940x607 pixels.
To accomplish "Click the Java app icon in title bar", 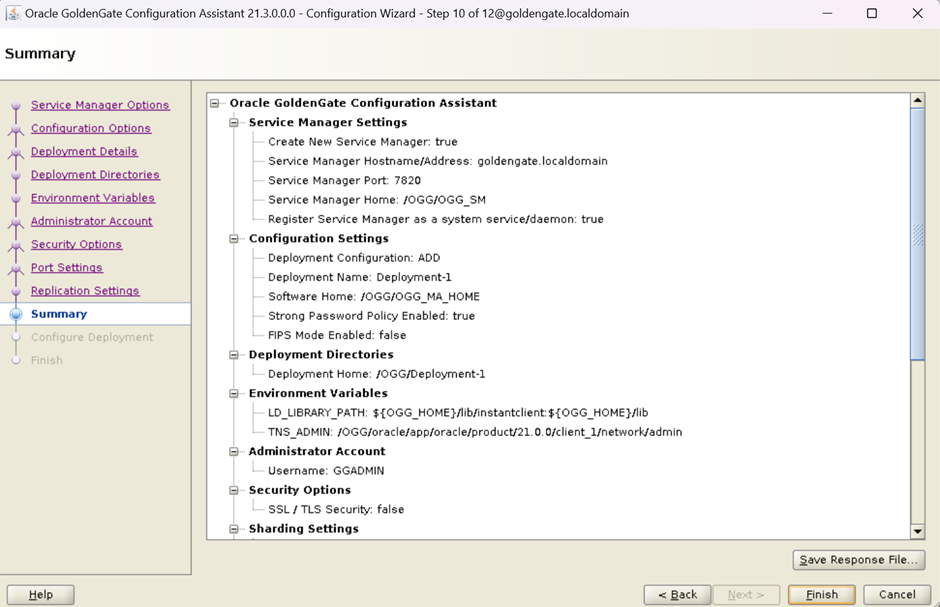I will 13,14.
